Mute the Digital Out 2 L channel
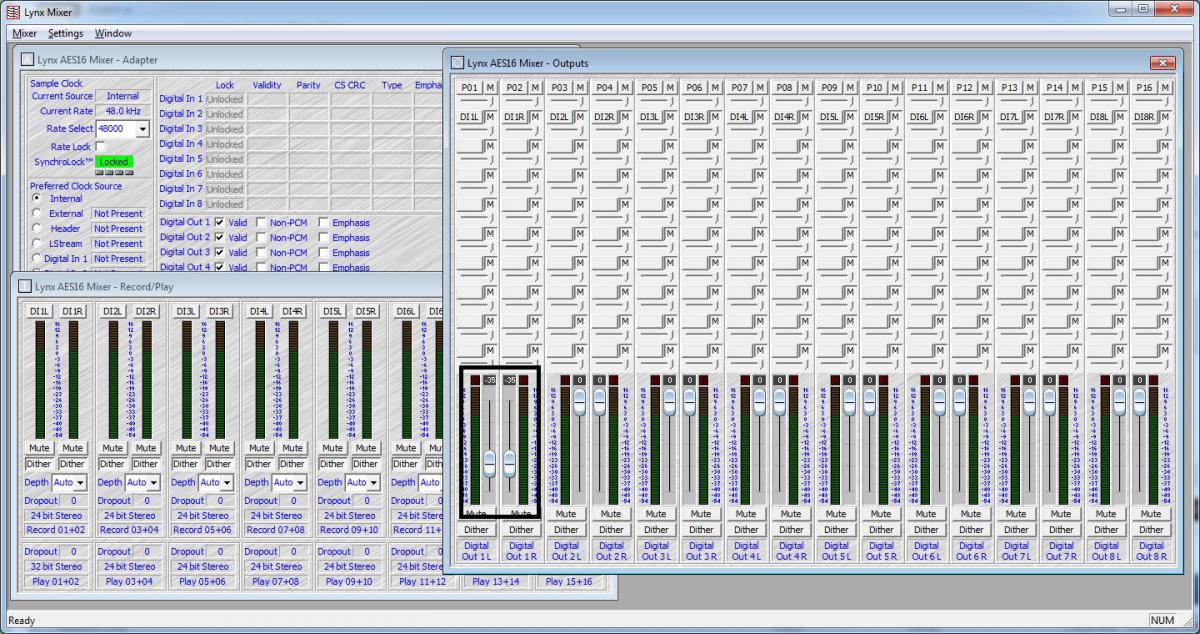The height and width of the screenshot is (634, 1200). tap(566, 514)
